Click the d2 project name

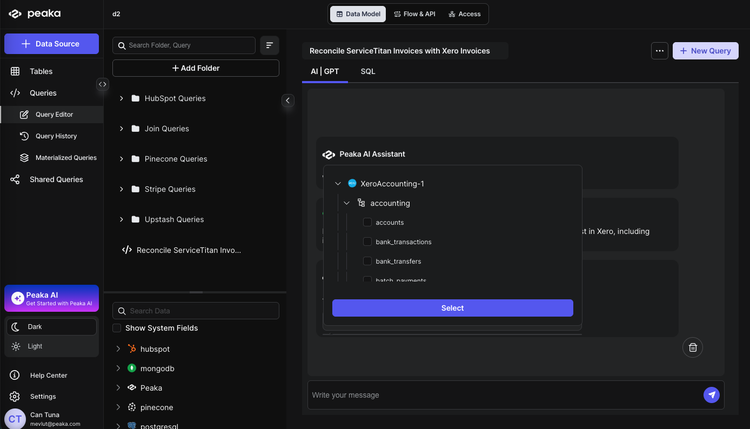(116, 14)
